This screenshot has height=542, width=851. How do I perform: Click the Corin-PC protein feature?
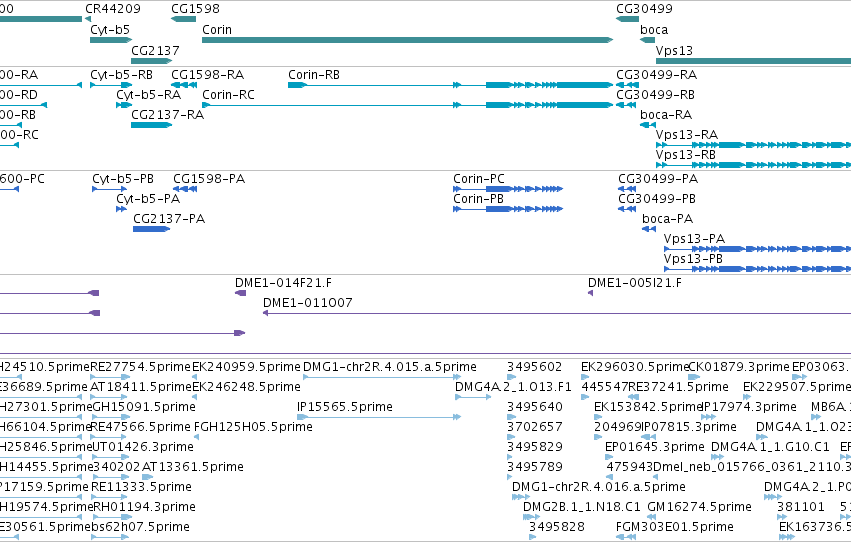(508, 189)
